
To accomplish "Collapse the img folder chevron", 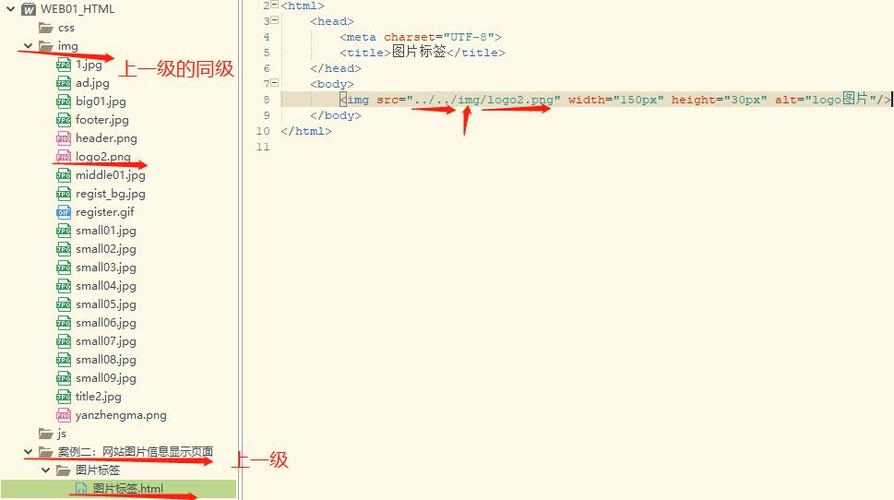I will (28, 46).
